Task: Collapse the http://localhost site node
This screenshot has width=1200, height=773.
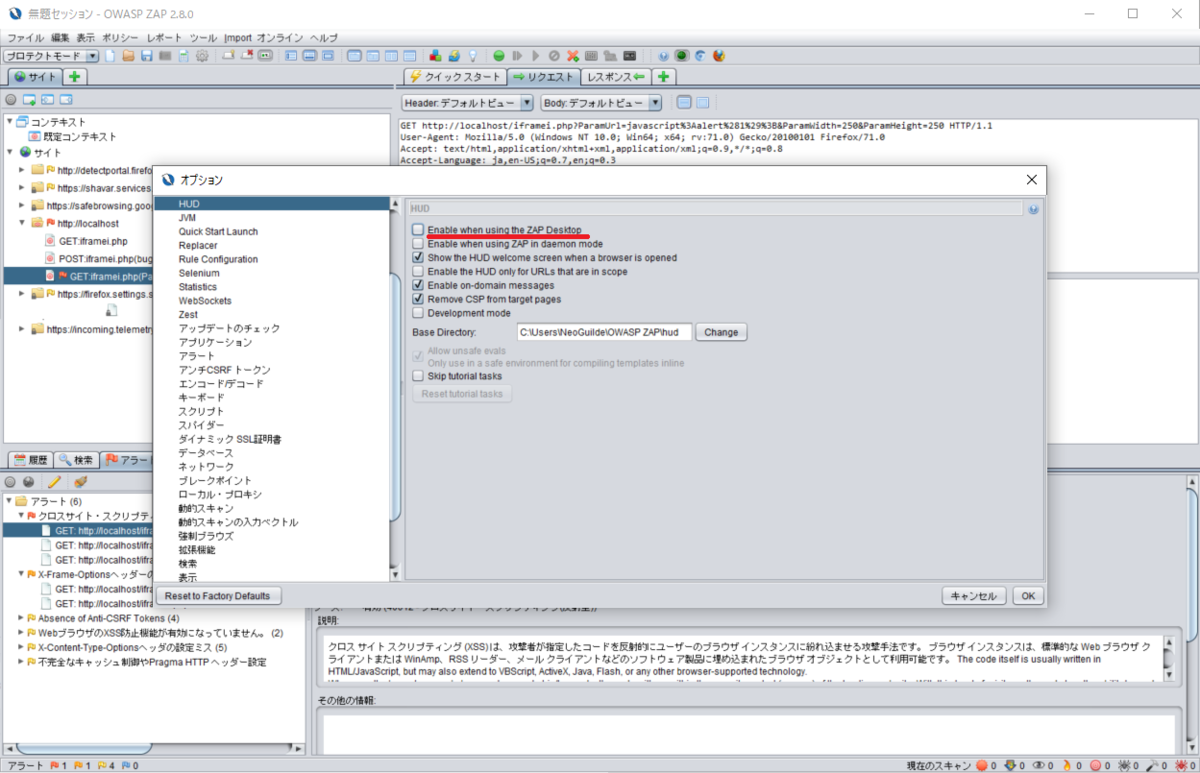Action: pos(22,223)
